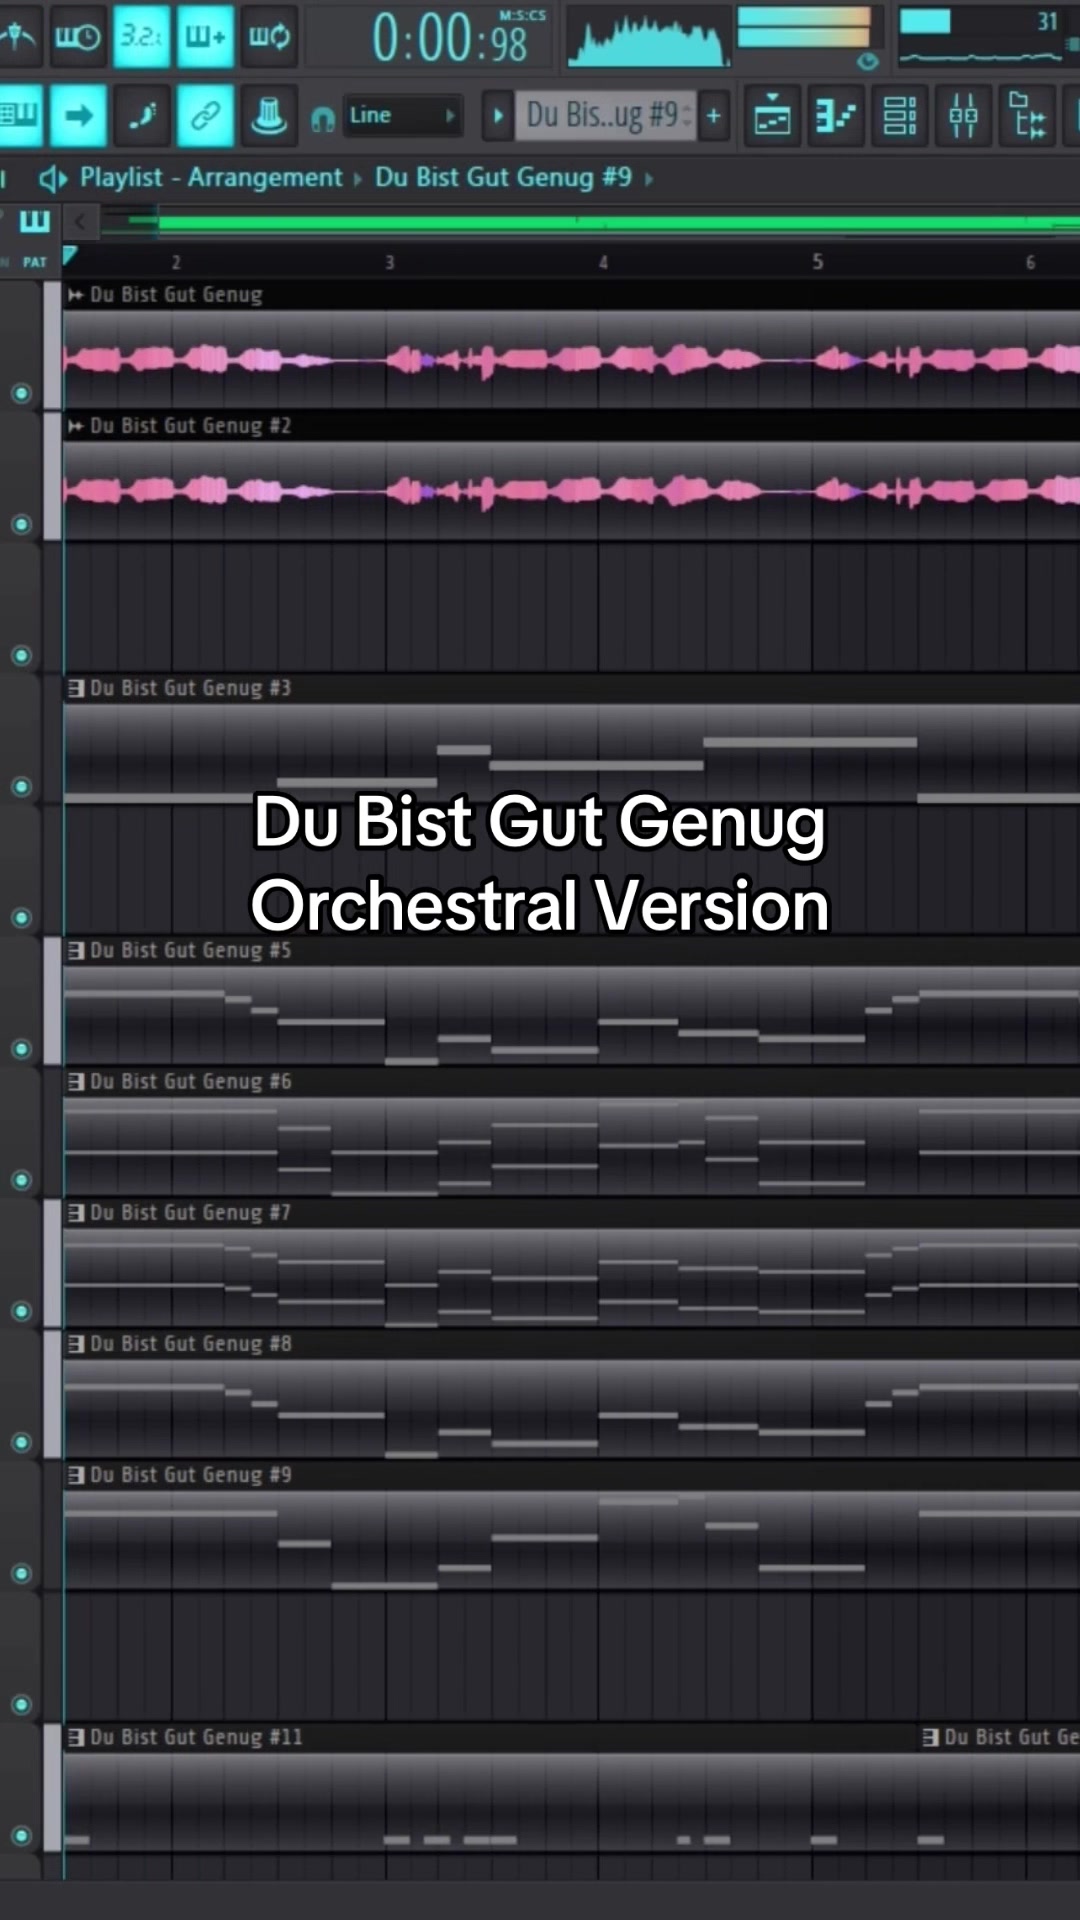Open clip menu icon of Du Bist Gut Genug #3
This screenshot has width=1080, height=1920.
click(x=76, y=688)
